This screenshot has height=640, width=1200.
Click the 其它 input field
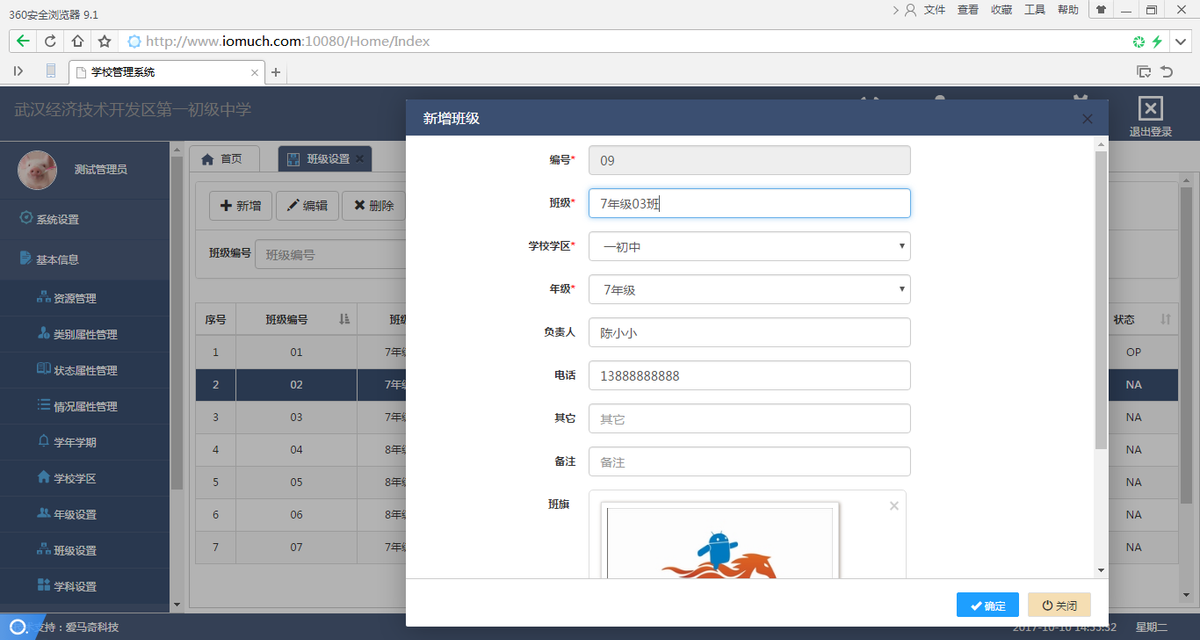(x=749, y=419)
